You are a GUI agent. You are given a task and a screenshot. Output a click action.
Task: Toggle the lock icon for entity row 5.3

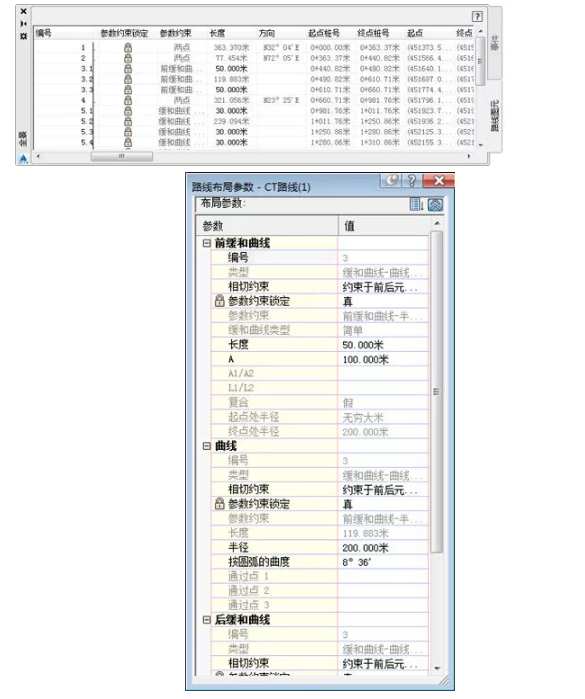pos(128,132)
